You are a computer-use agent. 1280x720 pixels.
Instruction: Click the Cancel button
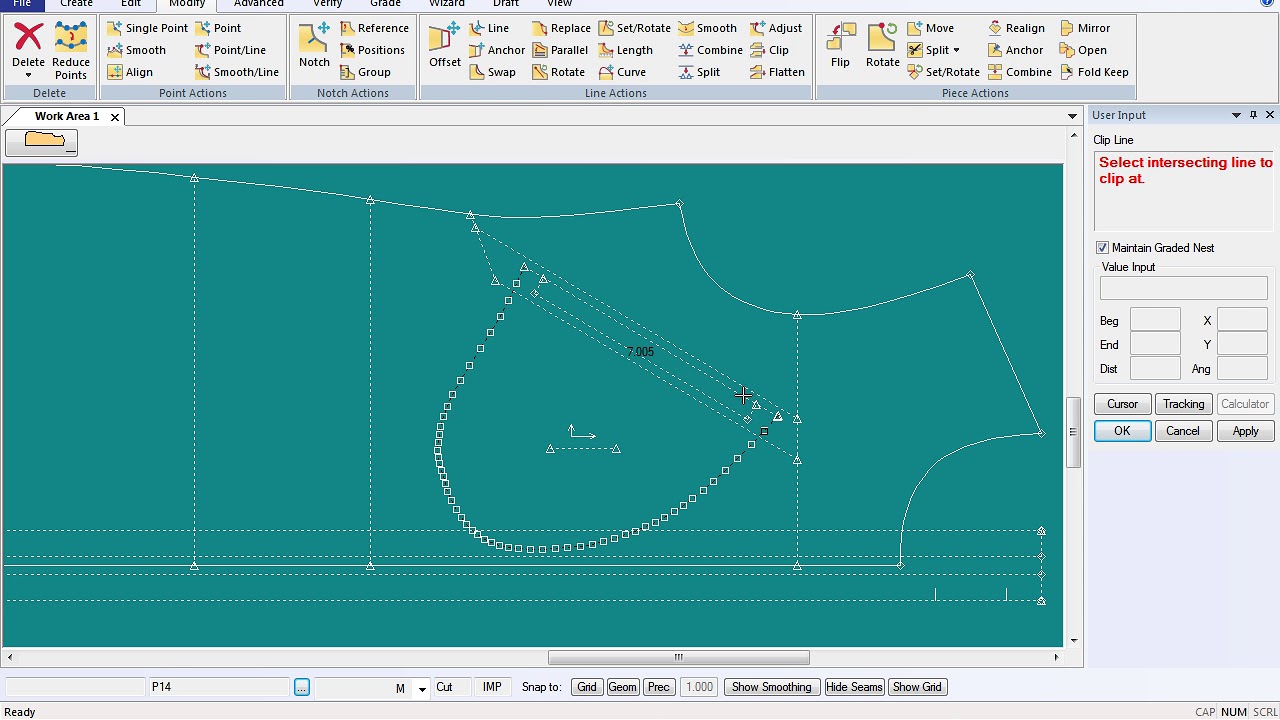tap(1182, 431)
